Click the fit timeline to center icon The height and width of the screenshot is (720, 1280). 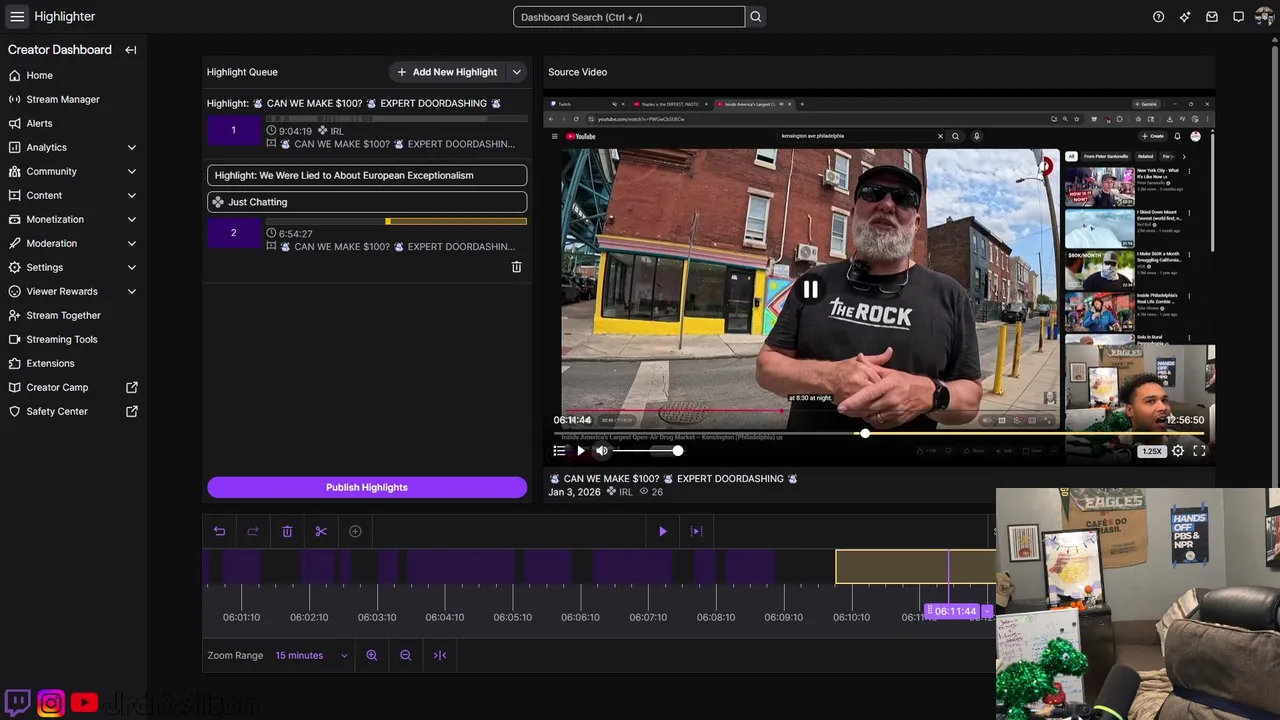pyautogui.click(x=440, y=655)
